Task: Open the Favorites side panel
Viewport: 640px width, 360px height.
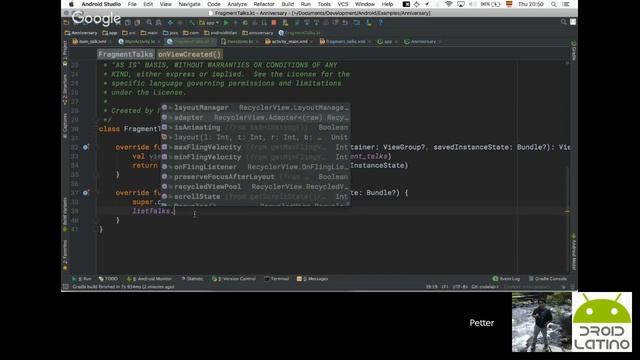Action: (65, 255)
